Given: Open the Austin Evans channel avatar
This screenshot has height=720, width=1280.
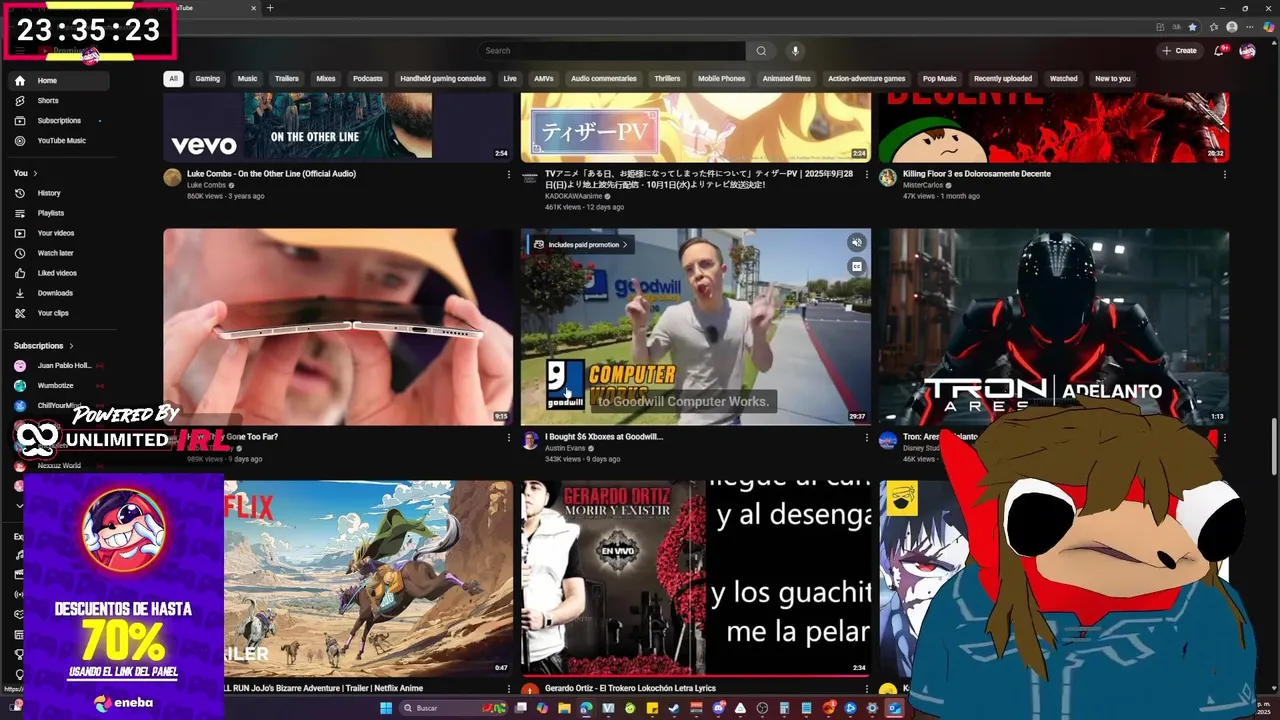Looking at the screenshot, I should pyautogui.click(x=530, y=441).
